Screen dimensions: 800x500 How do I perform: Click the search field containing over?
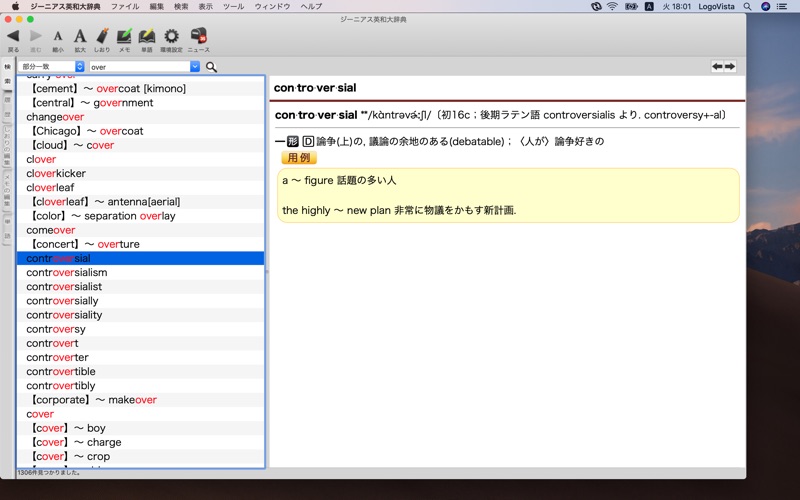coord(140,67)
